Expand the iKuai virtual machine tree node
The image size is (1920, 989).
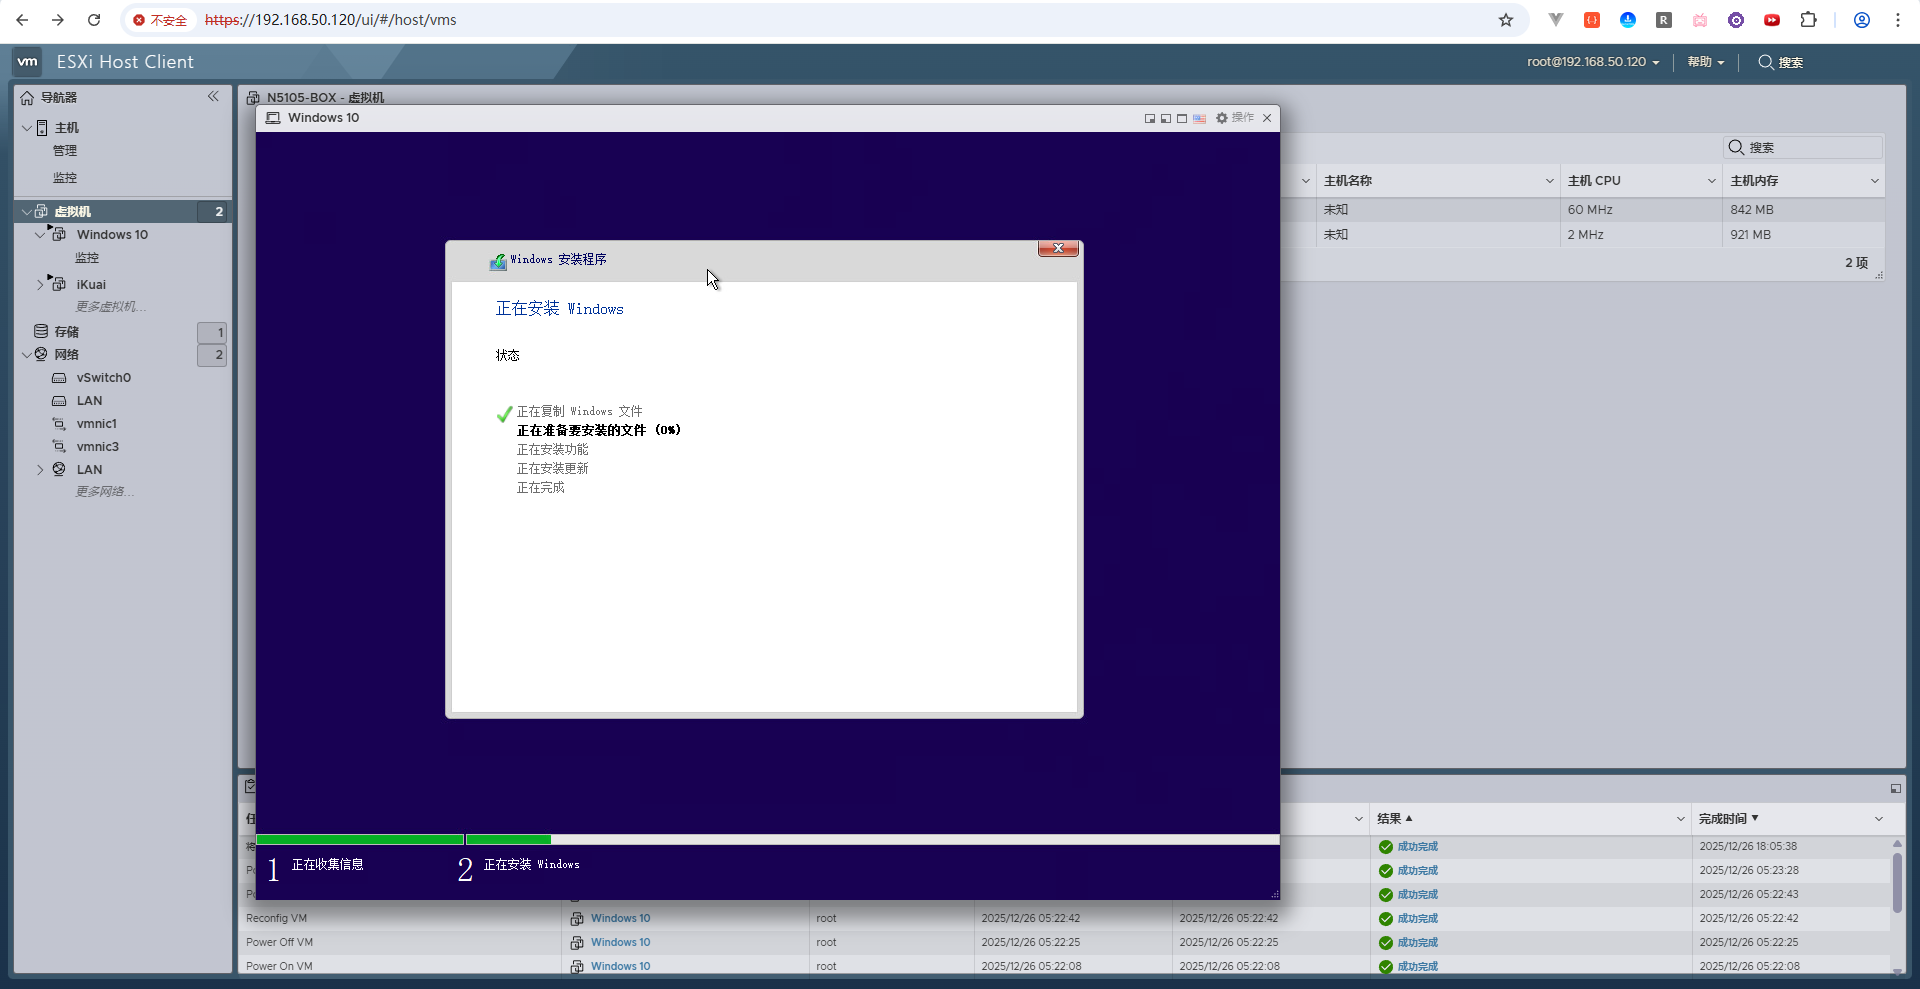pyautogui.click(x=40, y=285)
